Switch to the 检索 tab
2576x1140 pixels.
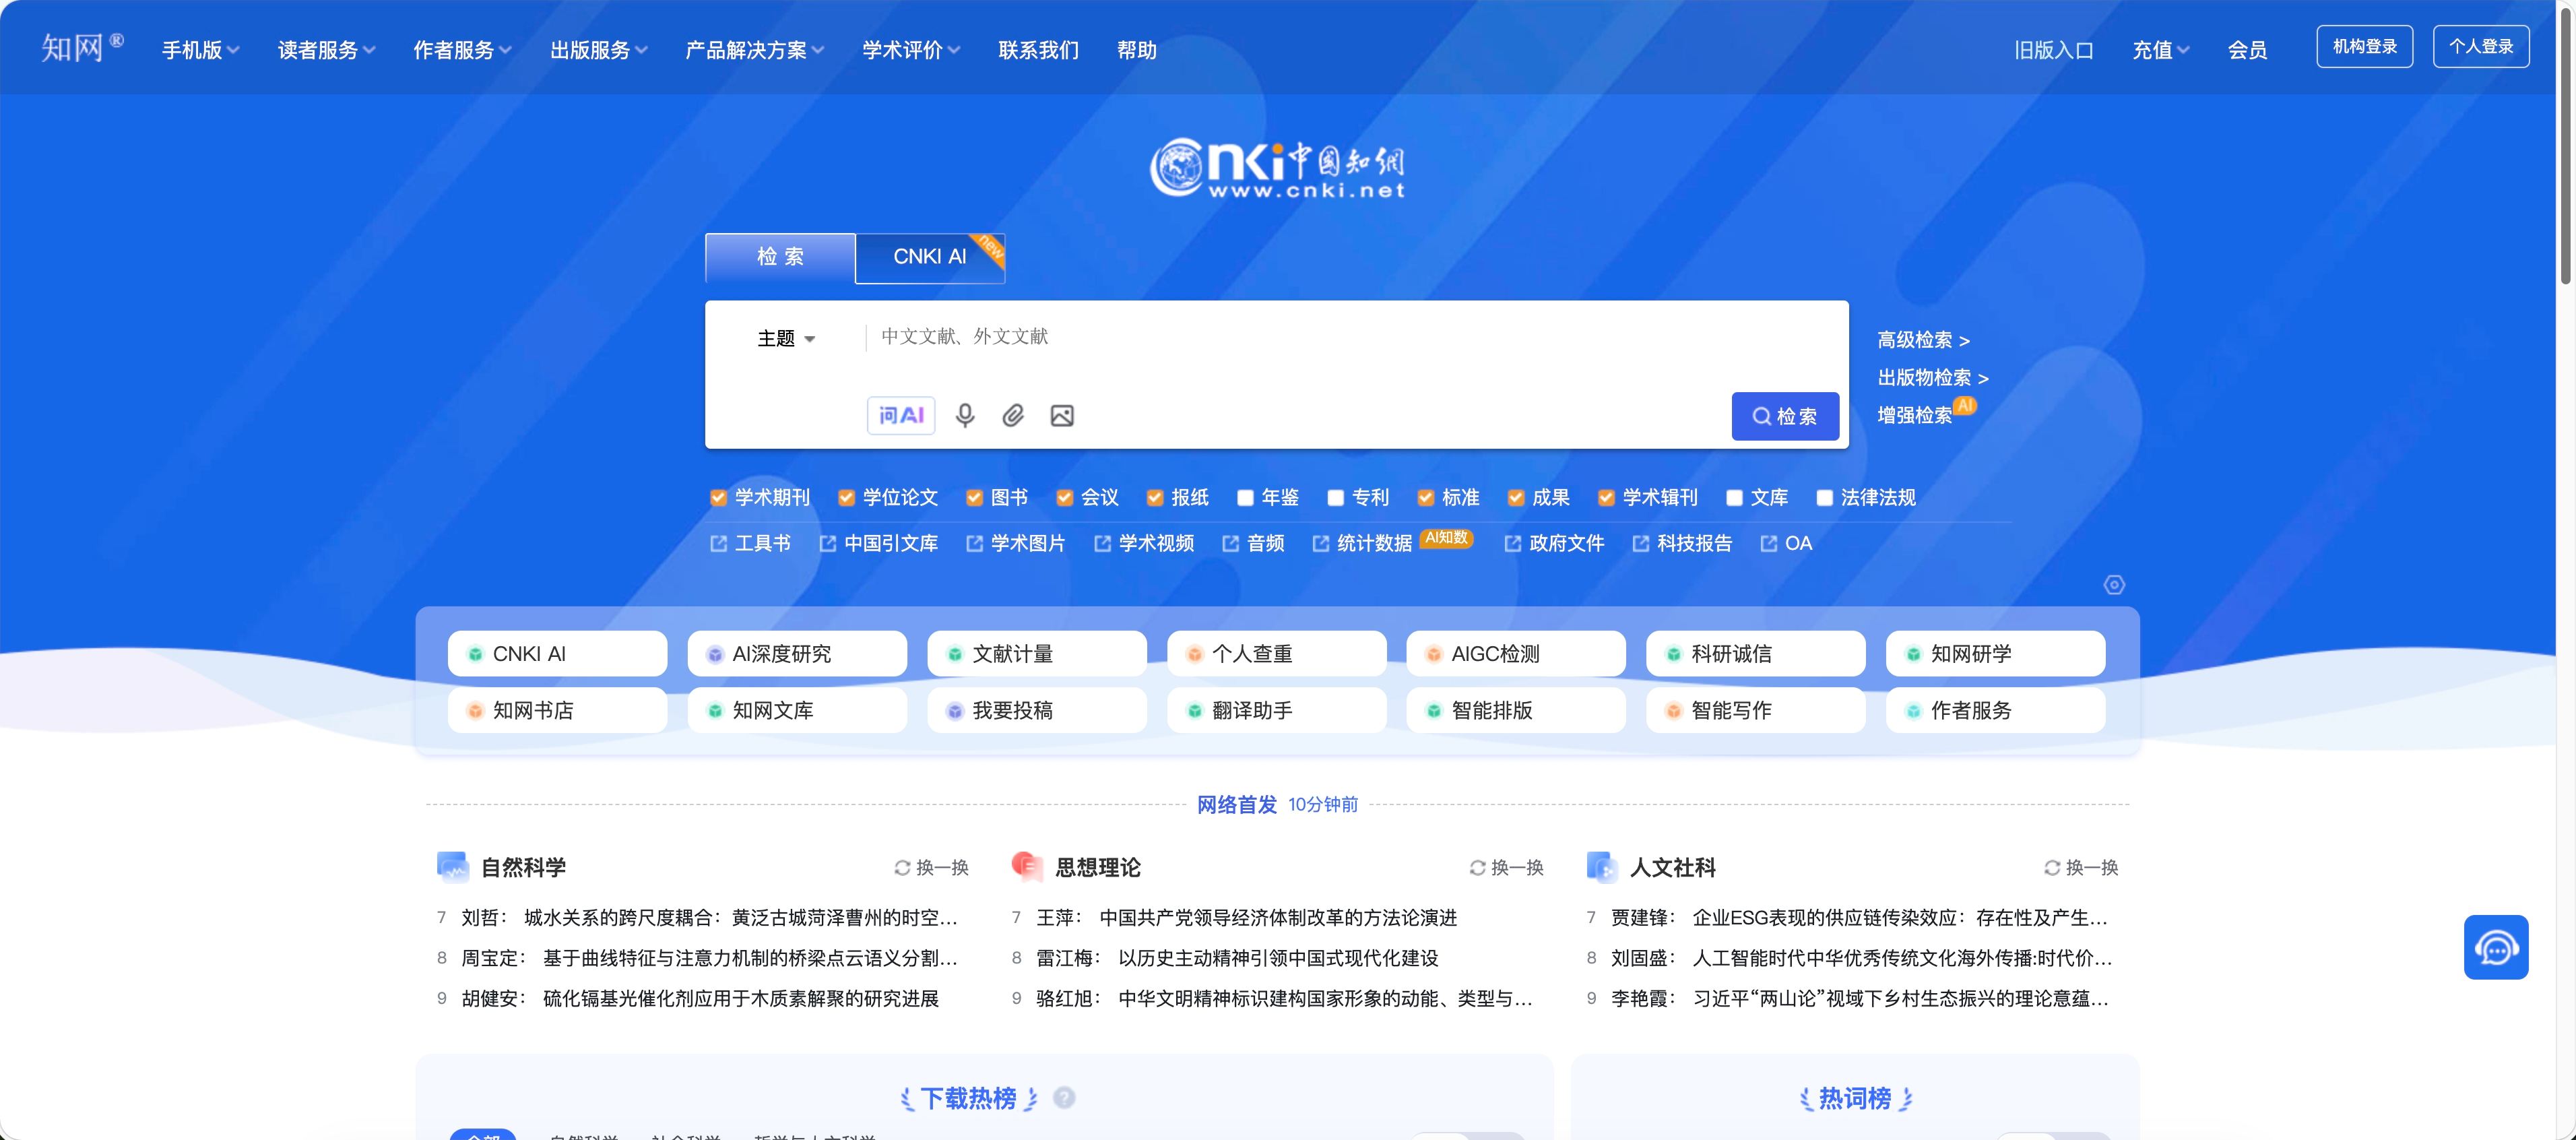pyautogui.click(x=780, y=257)
